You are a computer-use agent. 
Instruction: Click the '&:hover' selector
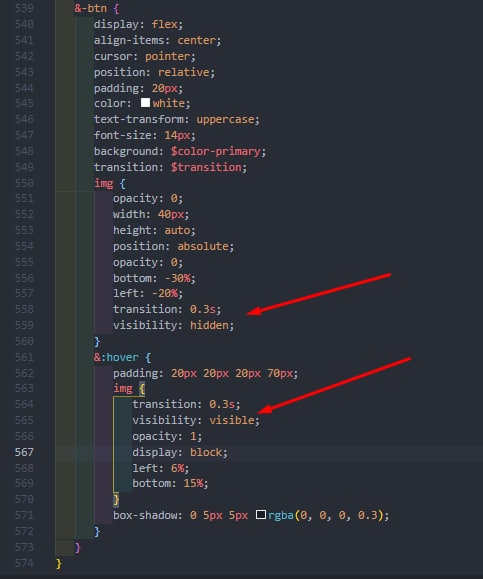click(x=116, y=357)
